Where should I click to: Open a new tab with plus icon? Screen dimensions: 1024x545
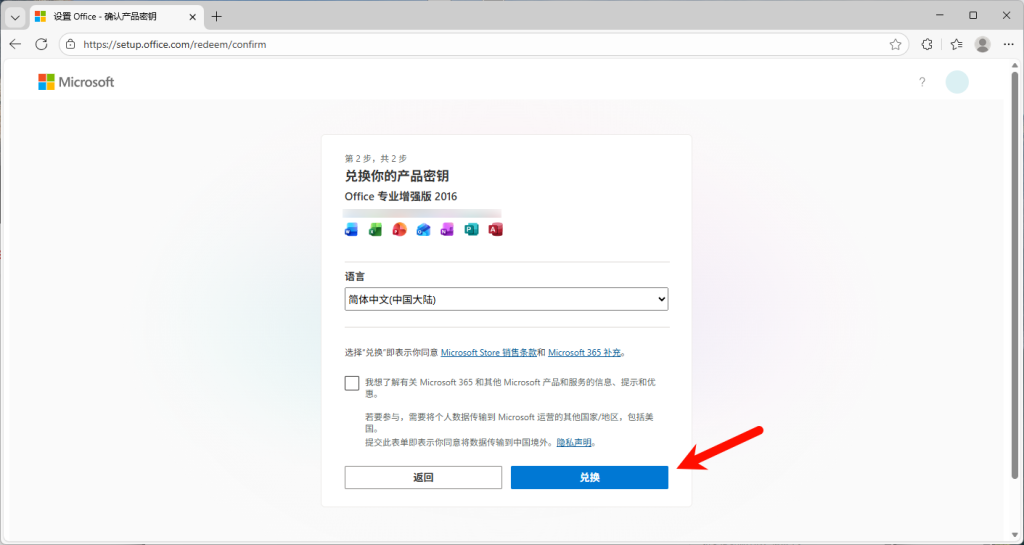point(217,16)
